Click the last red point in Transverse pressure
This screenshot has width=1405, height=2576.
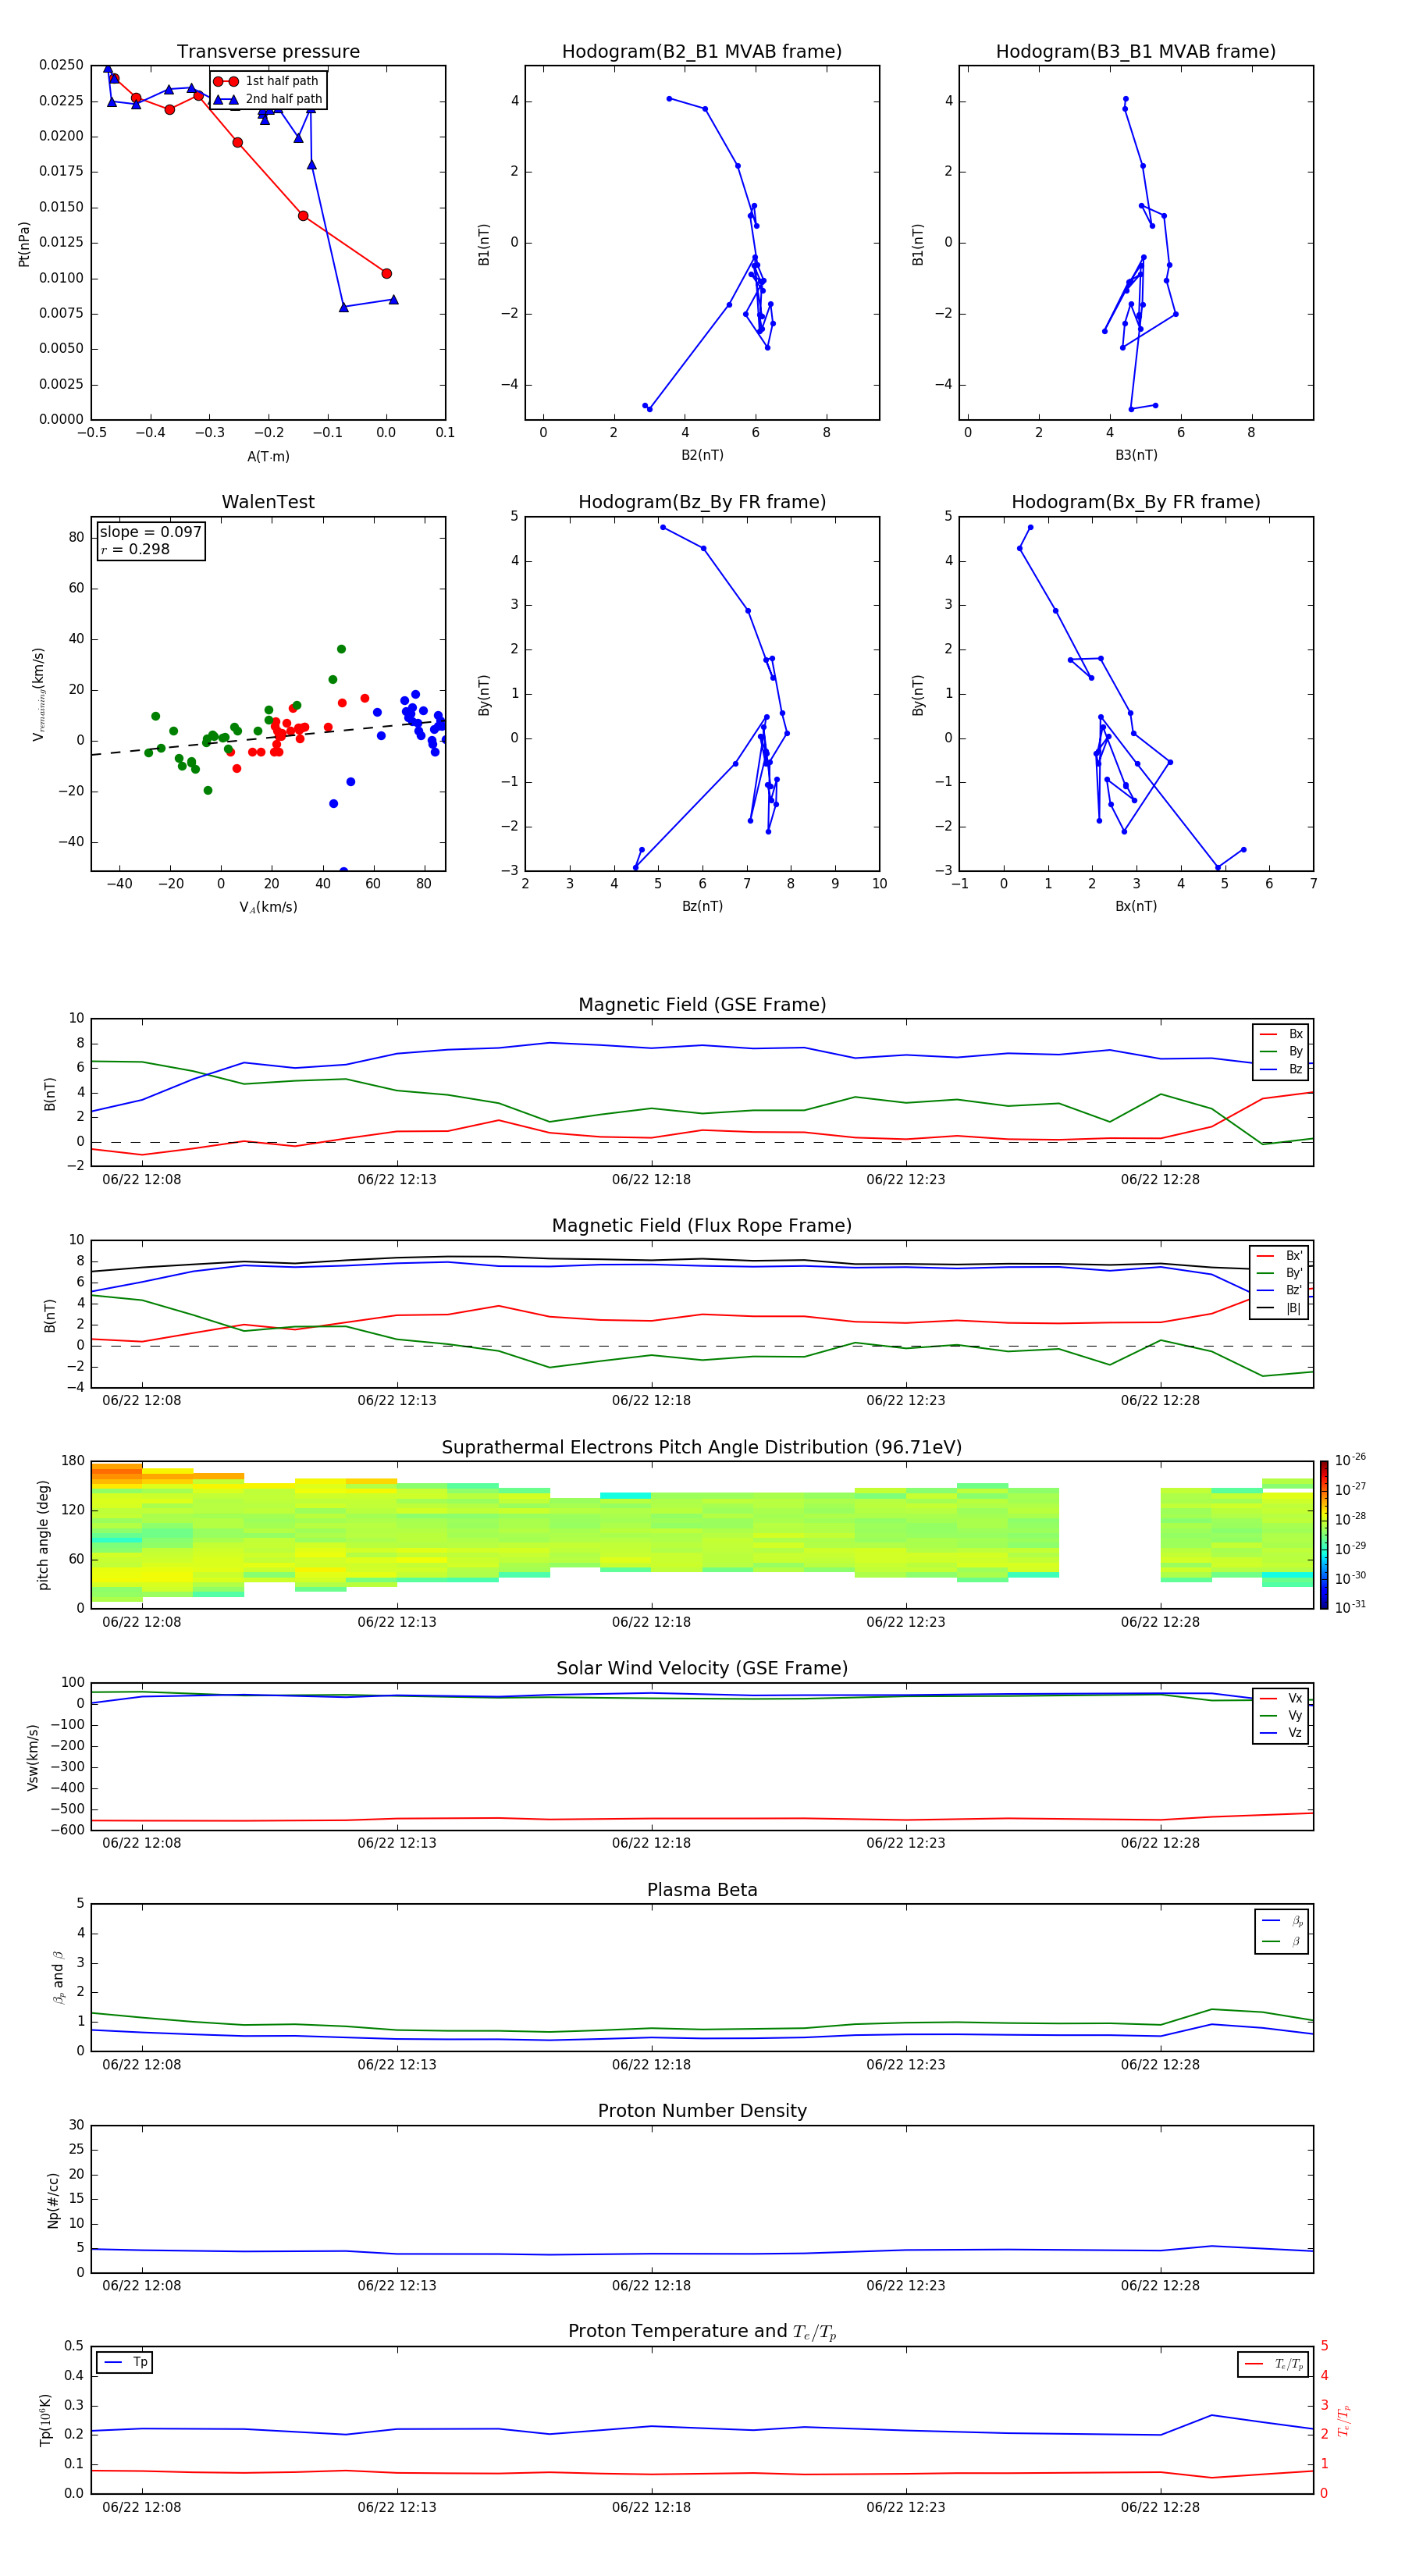[386, 273]
